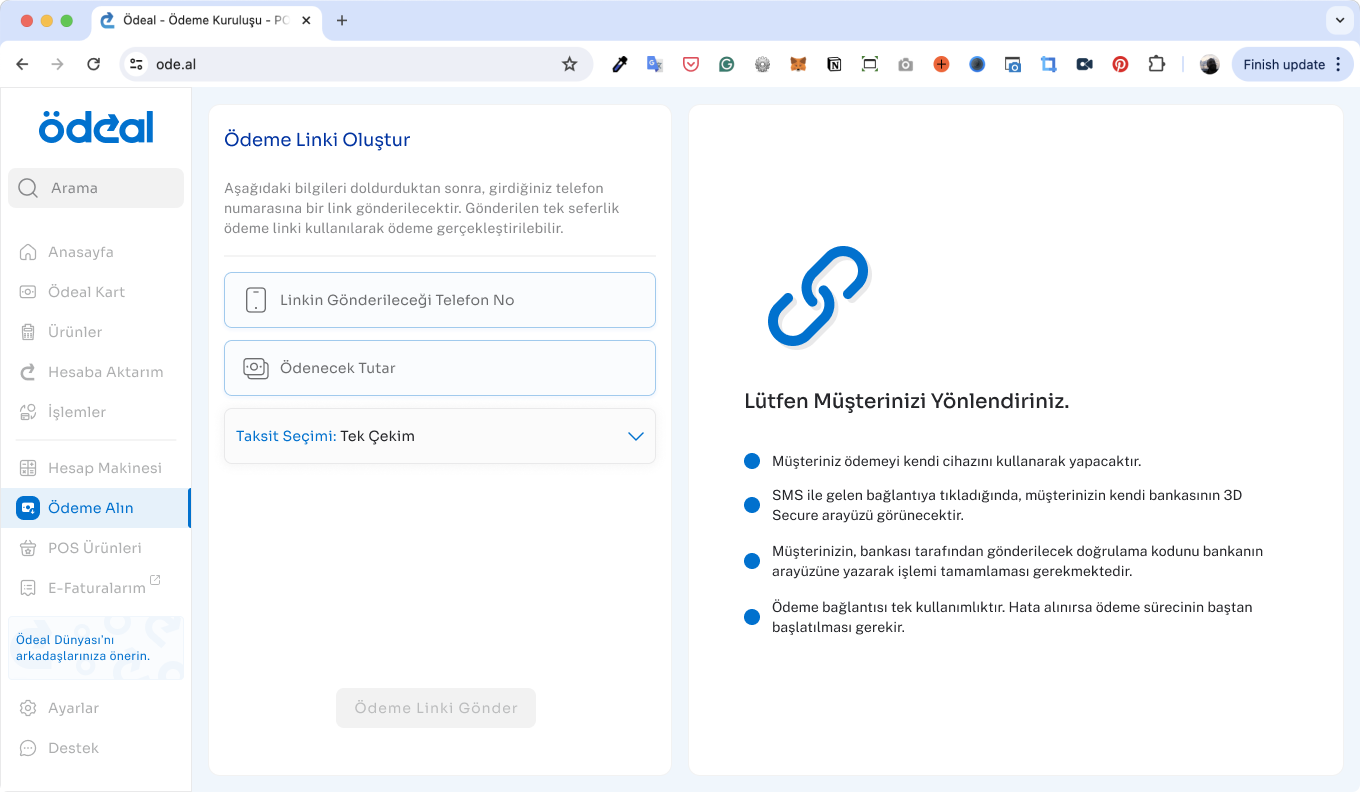Screen dimensions: 1360x792
Task: Open the video camera recorder extension
Action: [x=1085, y=64]
